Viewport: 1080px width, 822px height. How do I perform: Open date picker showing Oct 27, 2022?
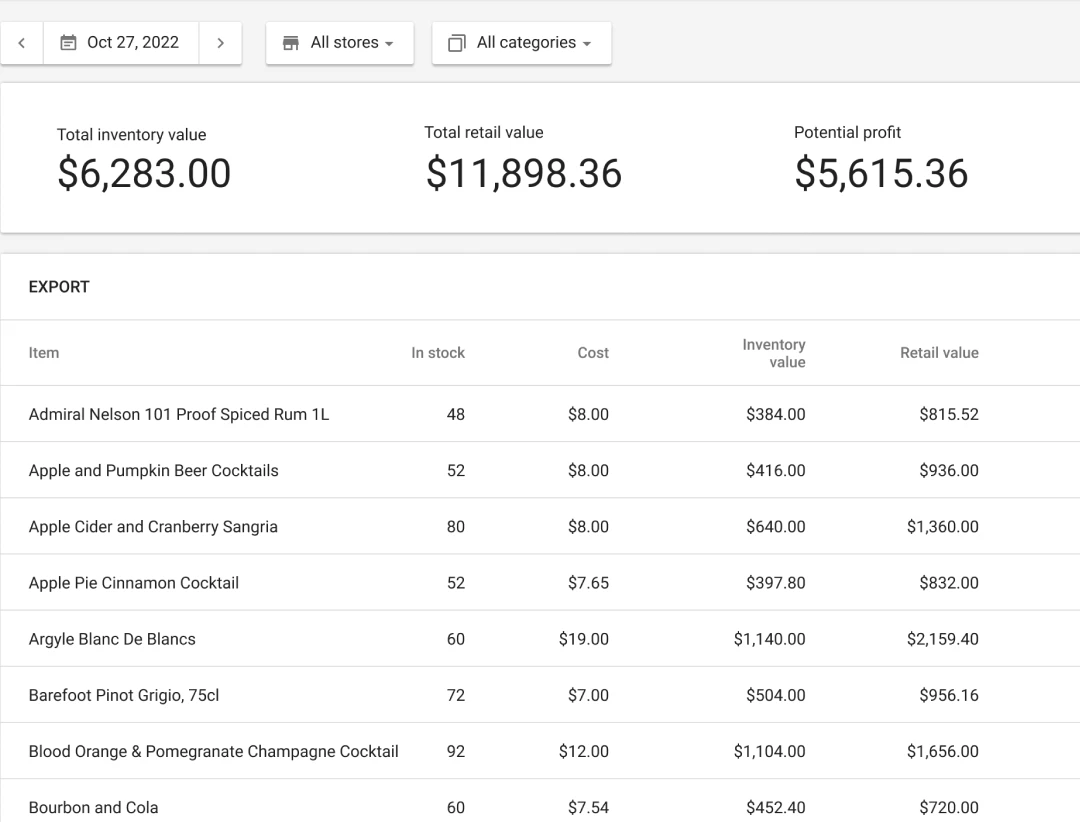pyautogui.click(x=132, y=43)
